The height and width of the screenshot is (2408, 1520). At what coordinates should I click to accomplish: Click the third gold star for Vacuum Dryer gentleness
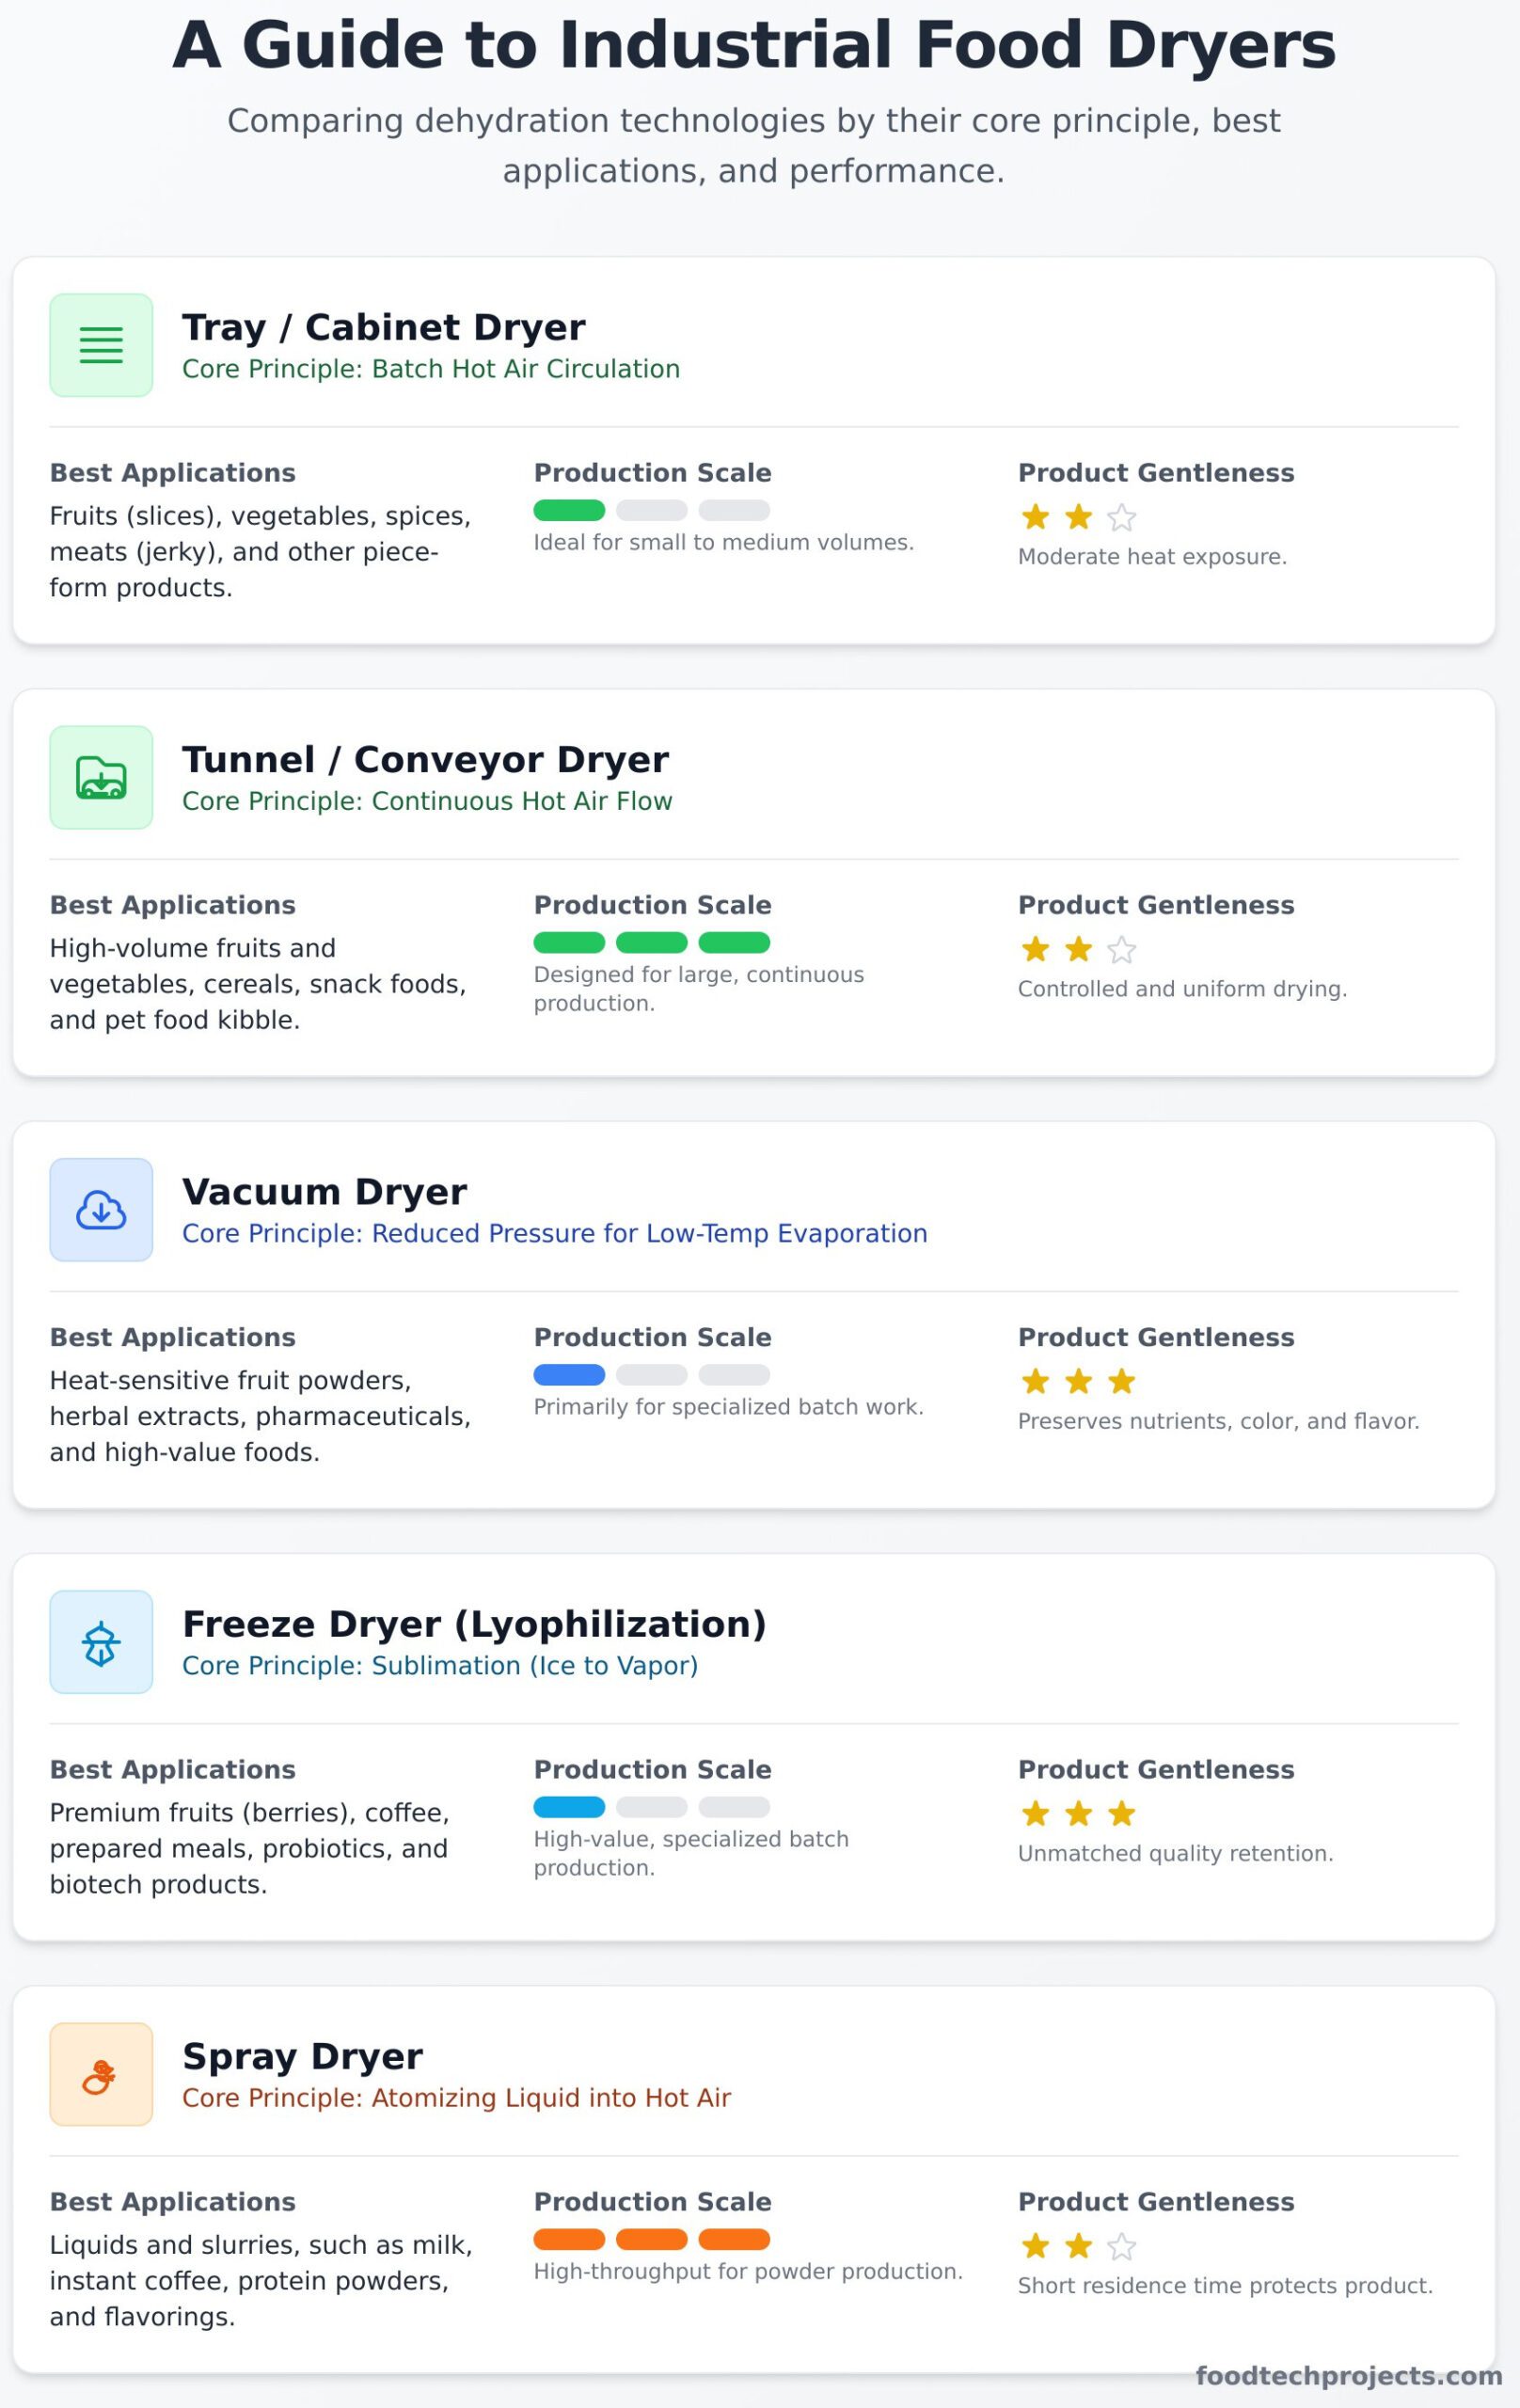coord(1122,1381)
